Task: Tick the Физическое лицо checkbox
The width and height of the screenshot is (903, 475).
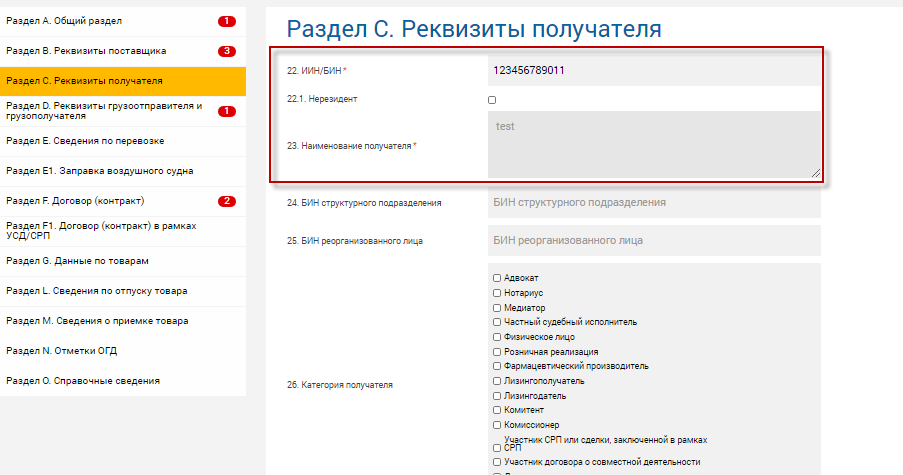Action: (497, 337)
